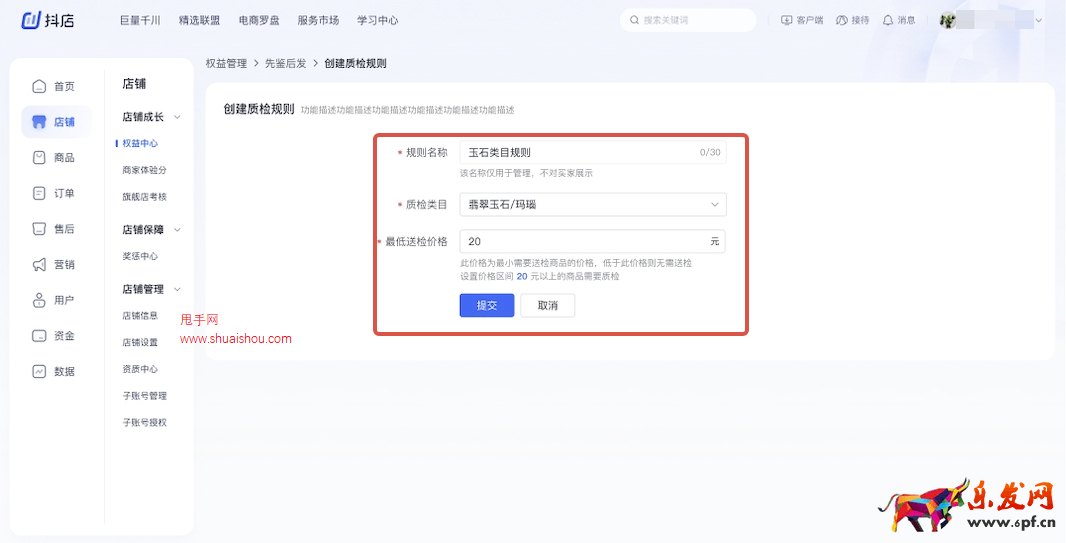The height and width of the screenshot is (543, 1066).
Task: Collapse the 店铺成长 section
Action: (x=177, y=117)
